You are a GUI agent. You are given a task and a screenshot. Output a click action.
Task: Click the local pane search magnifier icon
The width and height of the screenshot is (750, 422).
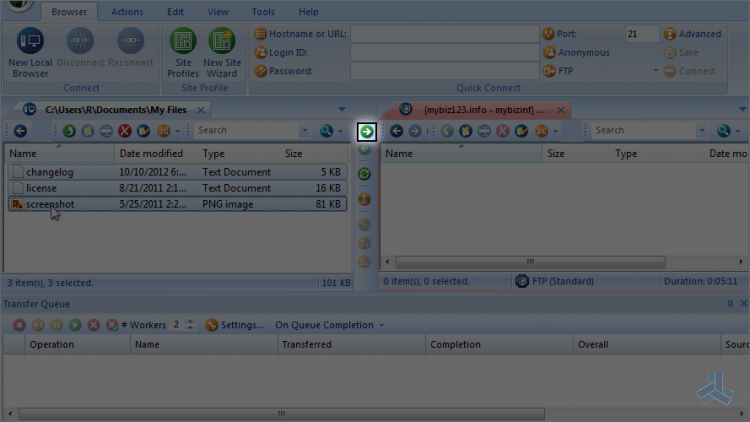click(326, 131)
